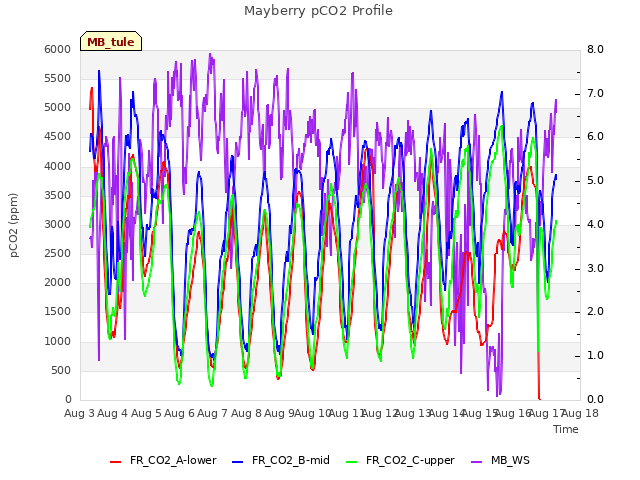
Task: Click the 1000 tick on left axis
Action: point(58,341)
